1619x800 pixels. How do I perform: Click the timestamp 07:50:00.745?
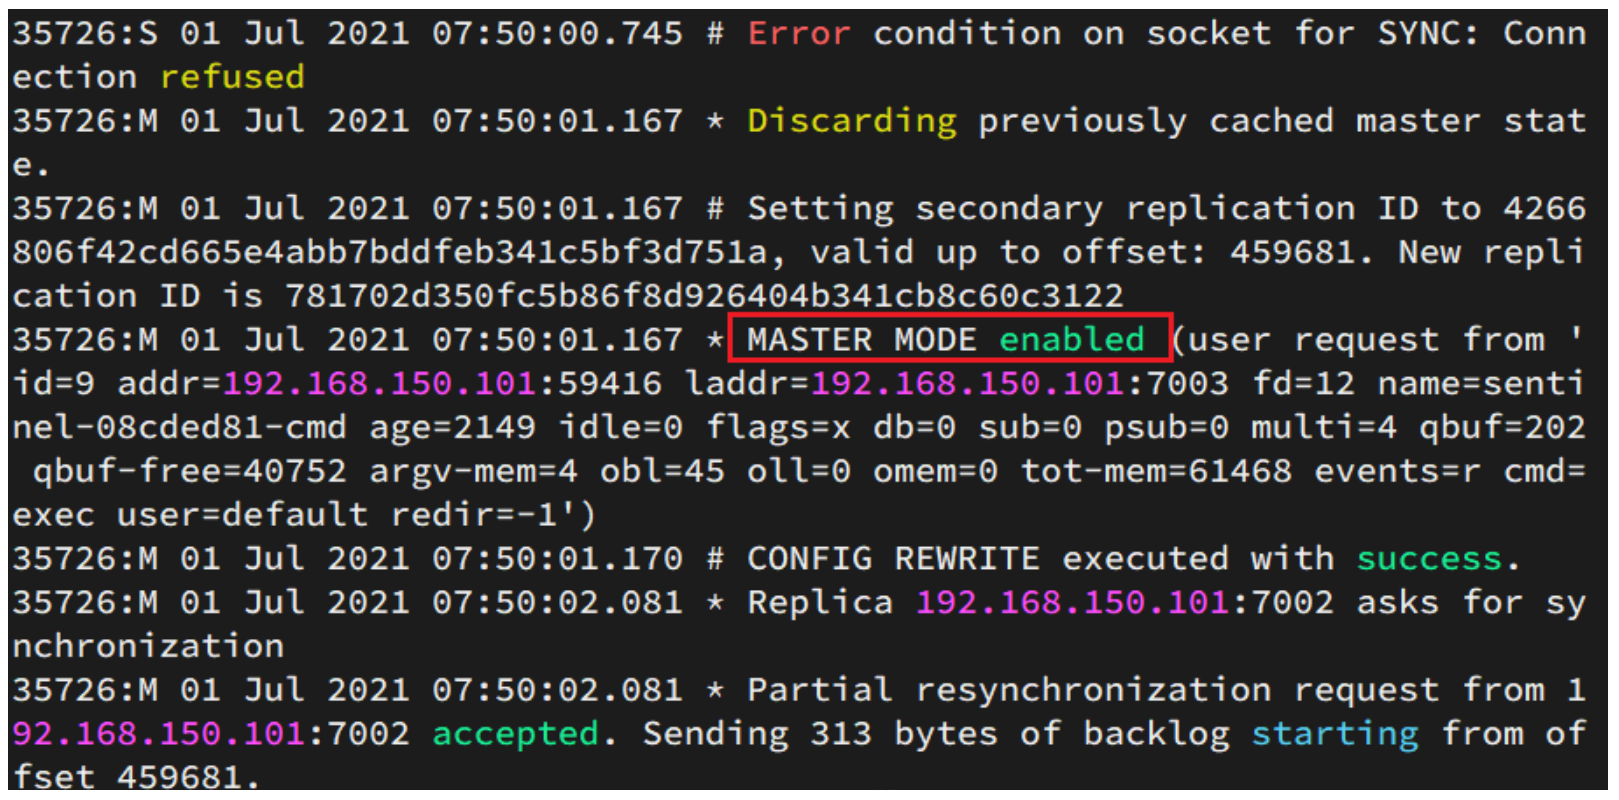557,34
